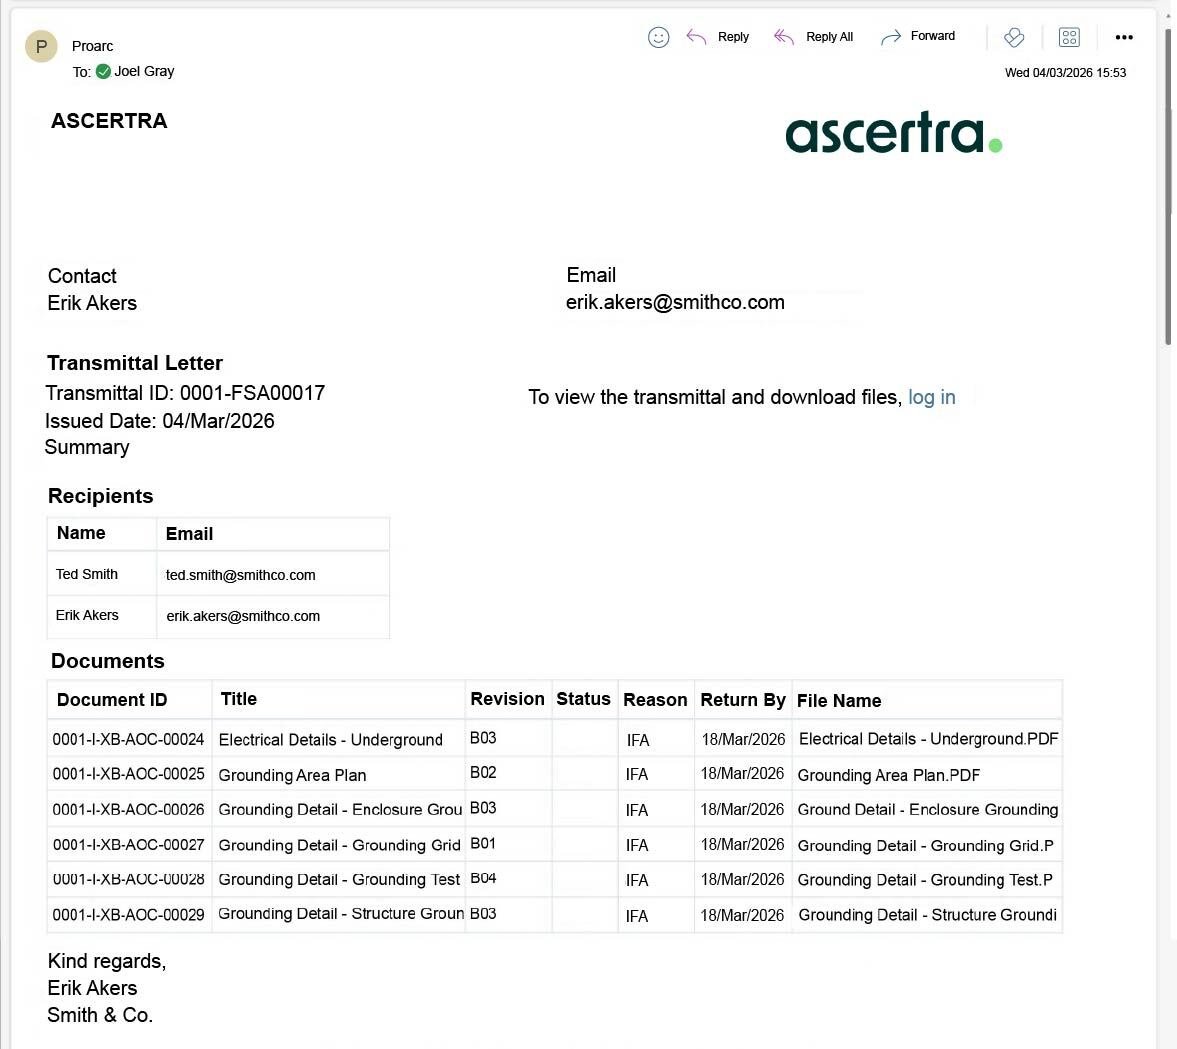Screen dimensions: 1177x1049
Task: Click recipient name Joel Gray
Action: (144, 71)
